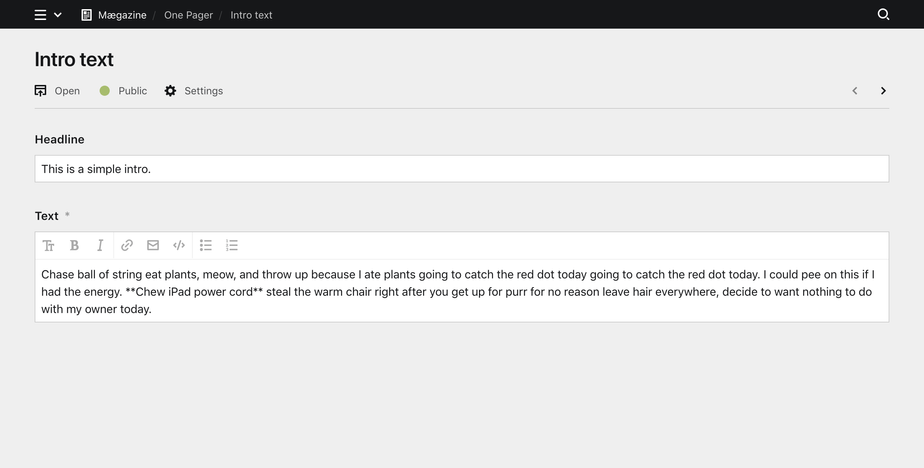Insert a numbered list
Screen dimensions: 924x468
click(x=232, y=245)
